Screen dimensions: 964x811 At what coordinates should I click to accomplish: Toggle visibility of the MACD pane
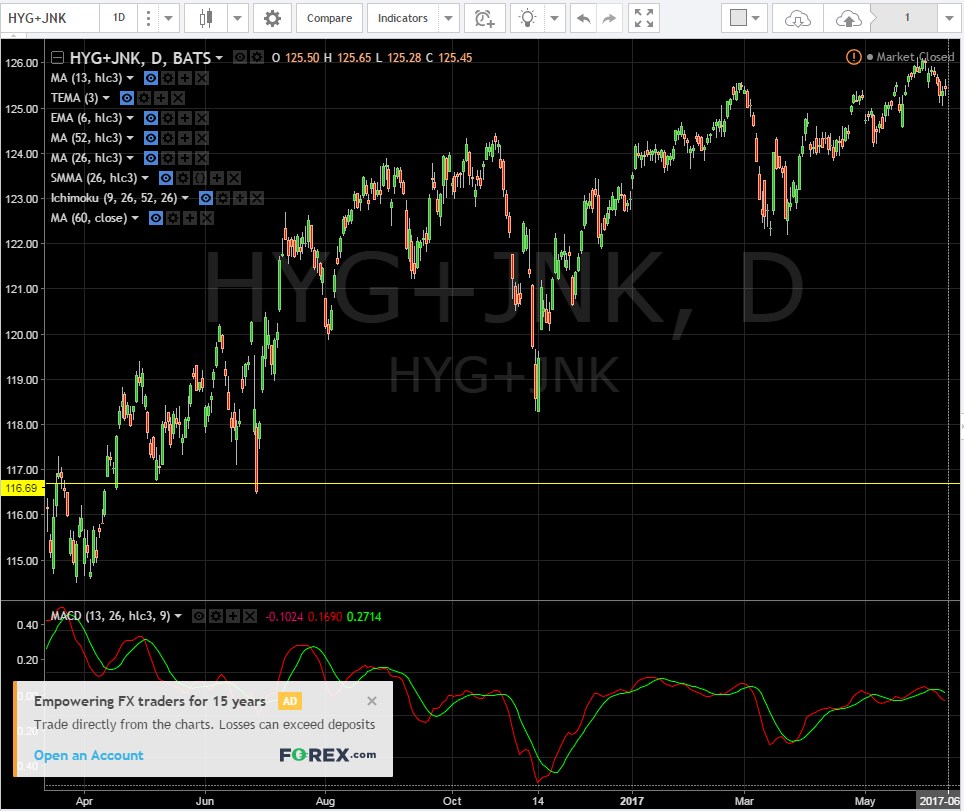click(199, 616)
